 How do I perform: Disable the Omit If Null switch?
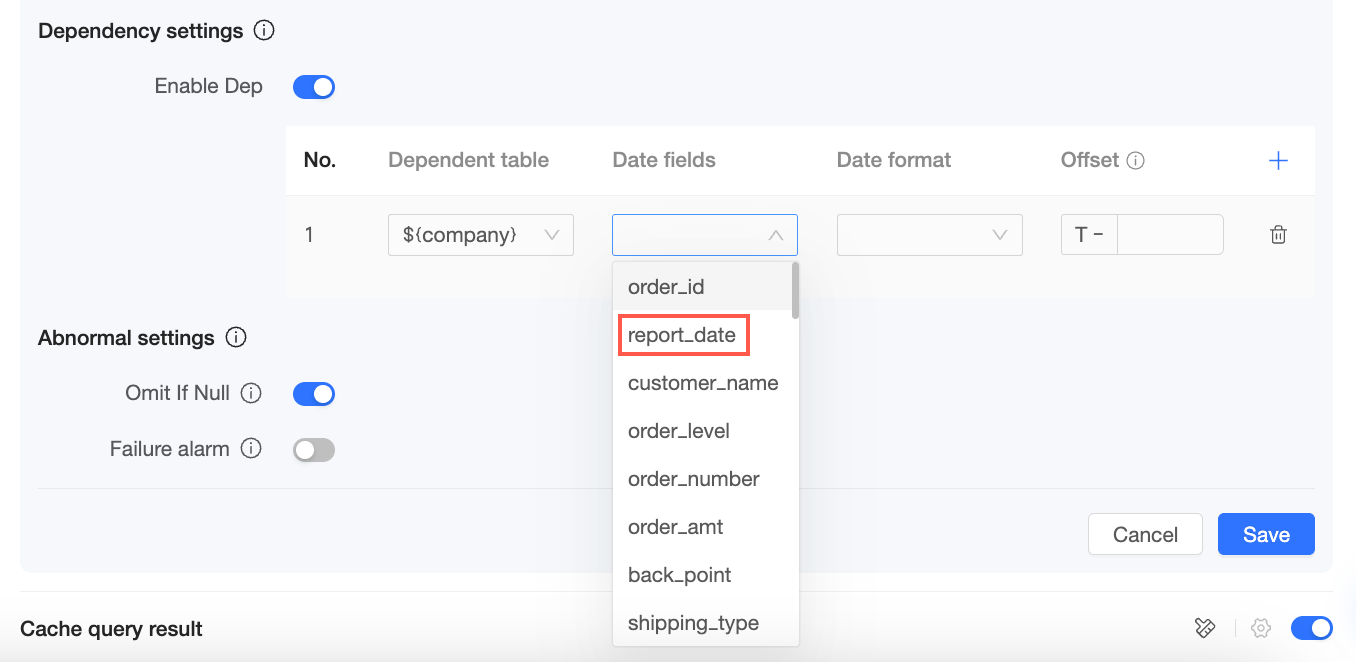coord(313,394)
